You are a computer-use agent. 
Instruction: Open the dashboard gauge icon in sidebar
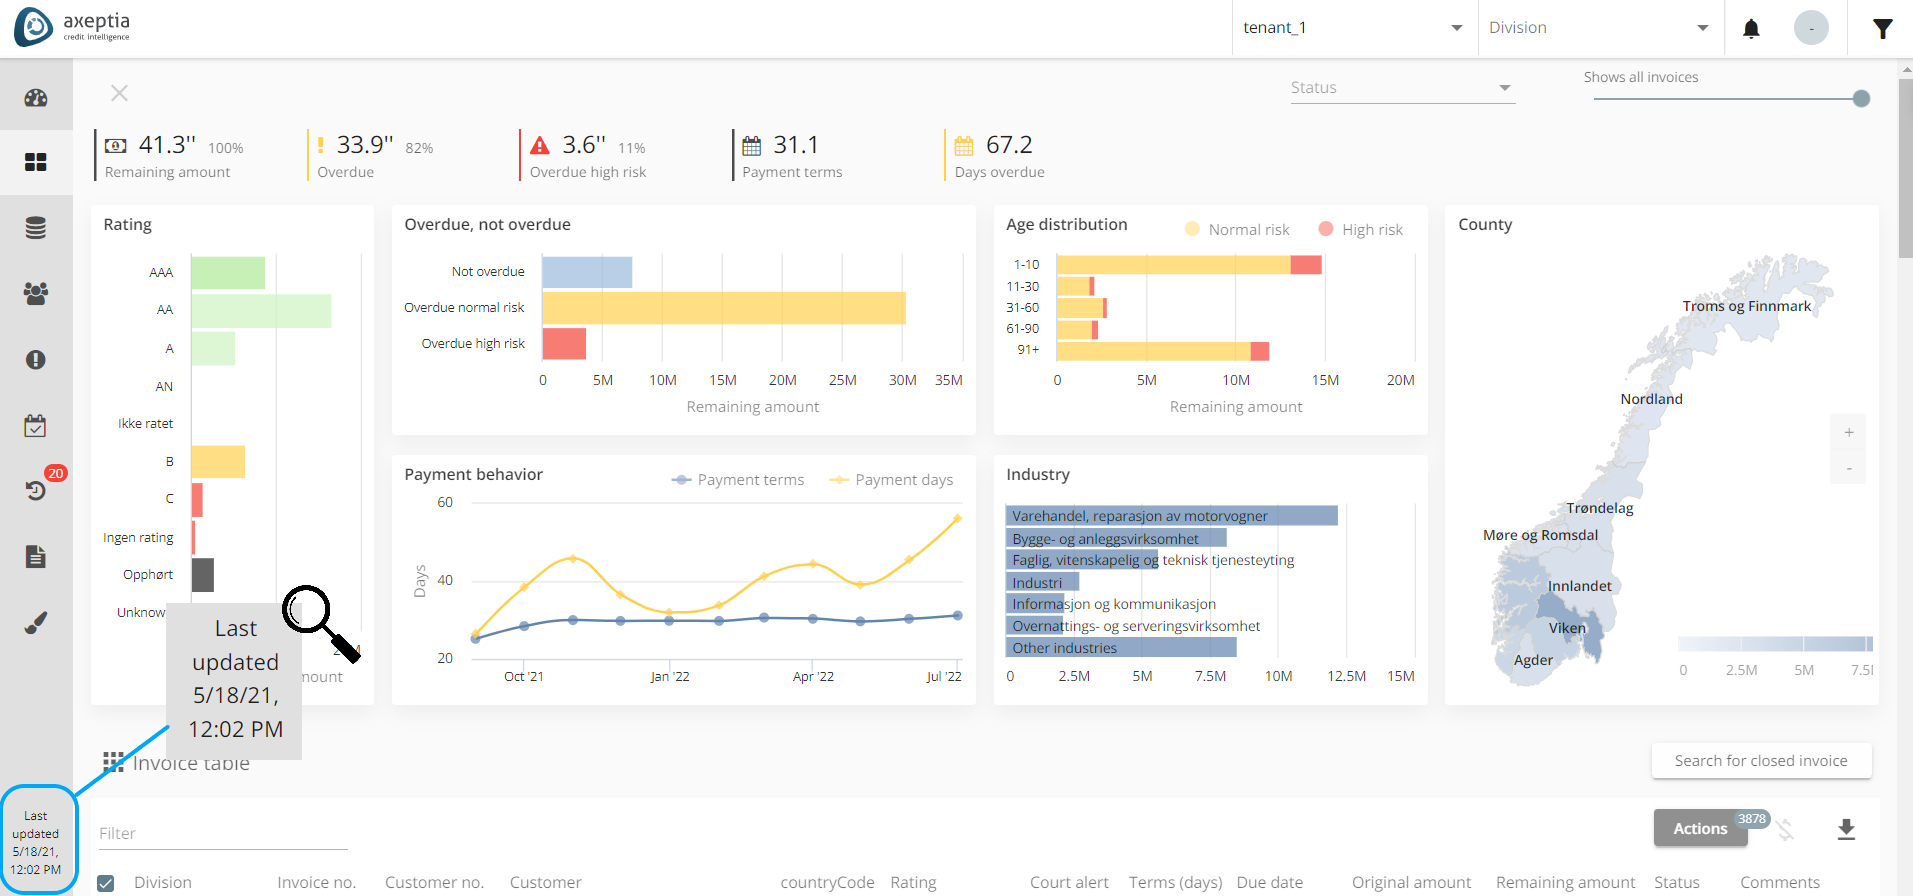[36, 97]
